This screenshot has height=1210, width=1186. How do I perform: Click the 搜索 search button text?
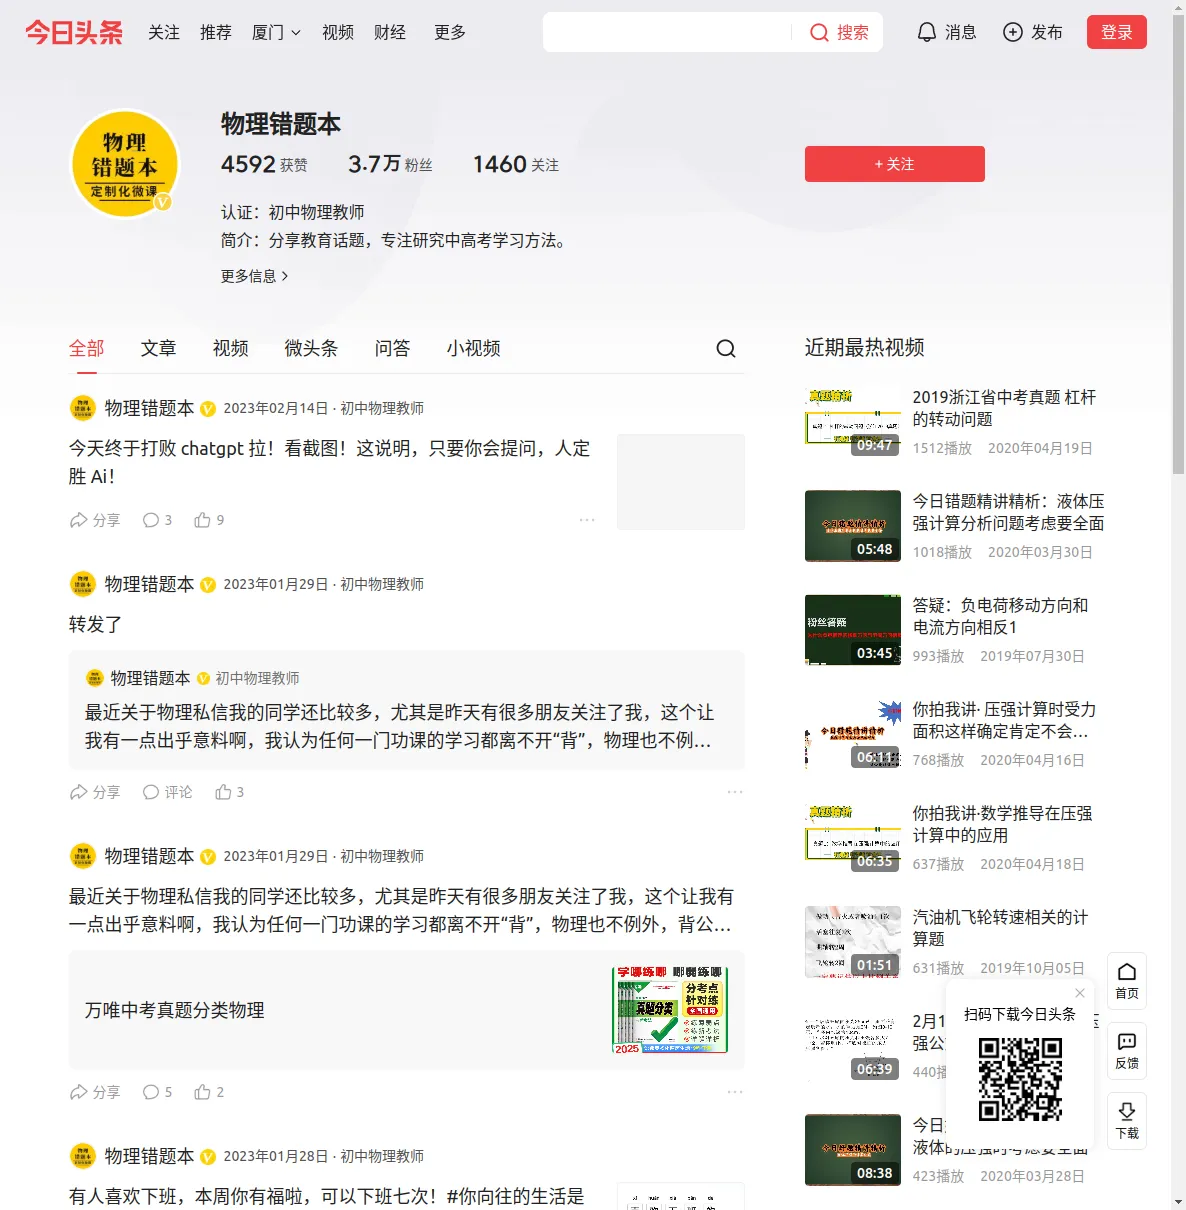pyautogui.click(x=853, y=33)
